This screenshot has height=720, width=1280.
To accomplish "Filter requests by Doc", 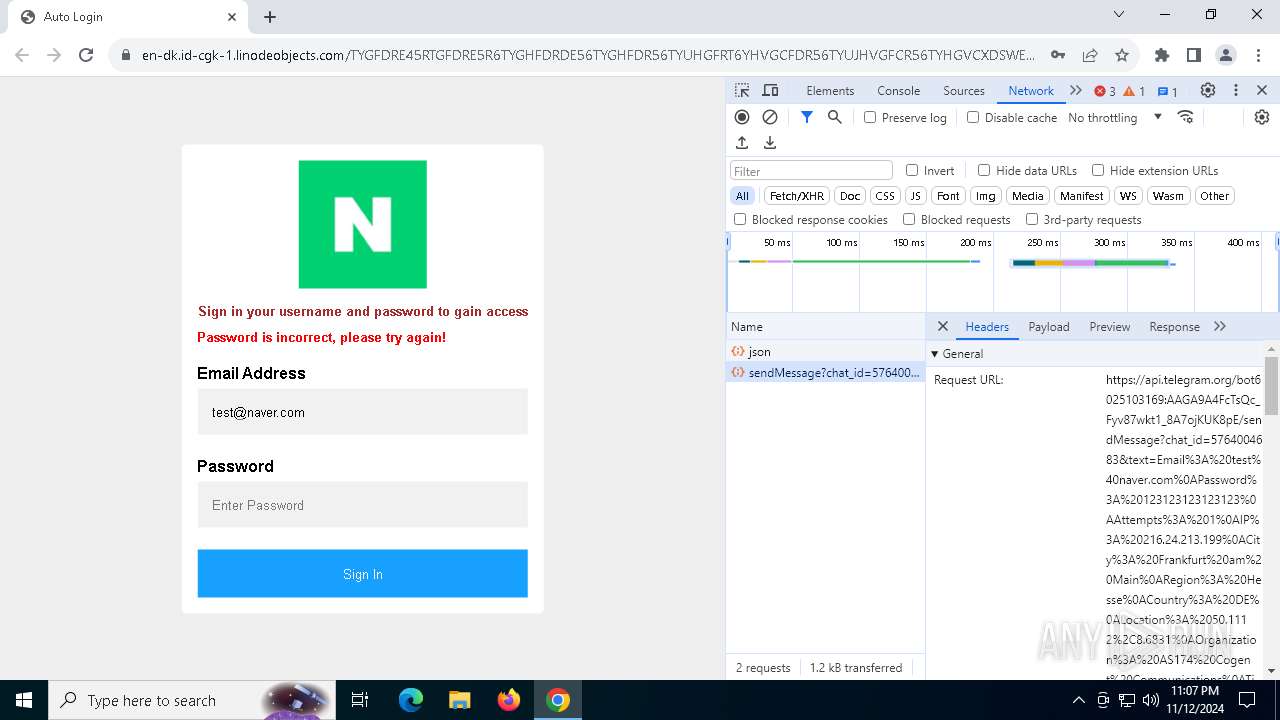I will (850, 196).
